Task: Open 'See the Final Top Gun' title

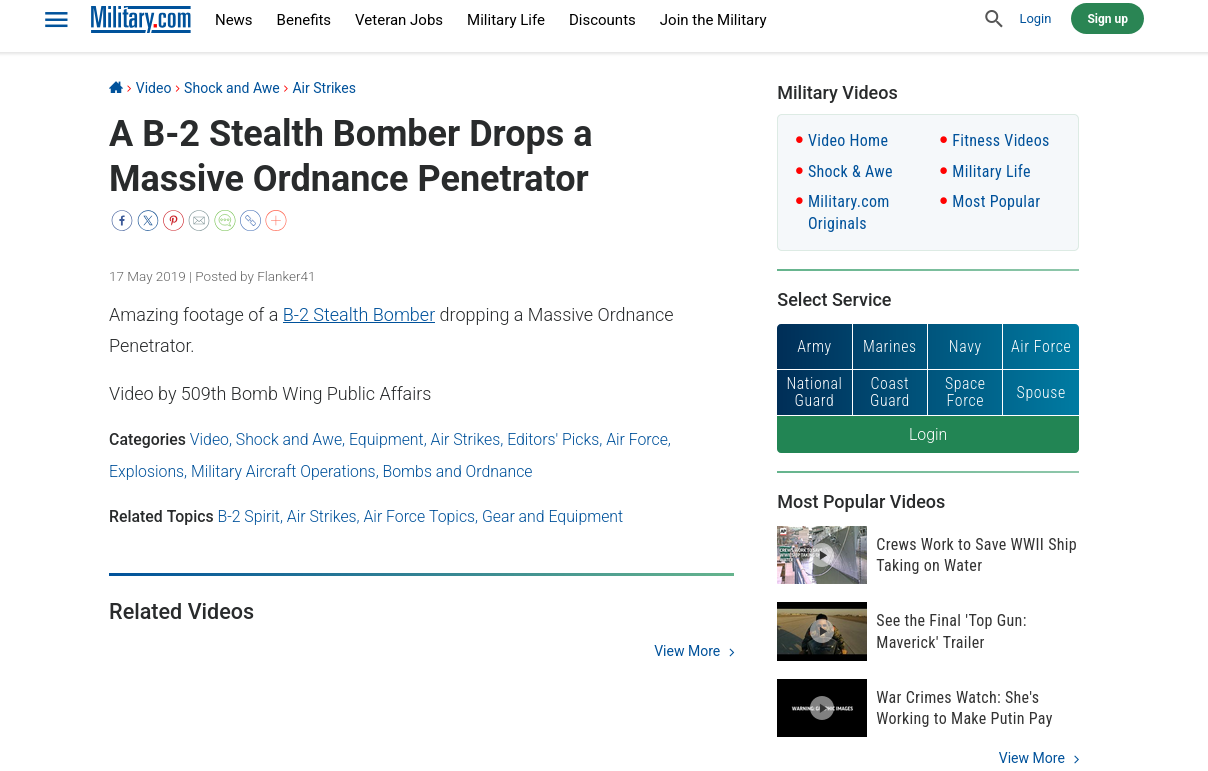Action: (x=951, y=631)
